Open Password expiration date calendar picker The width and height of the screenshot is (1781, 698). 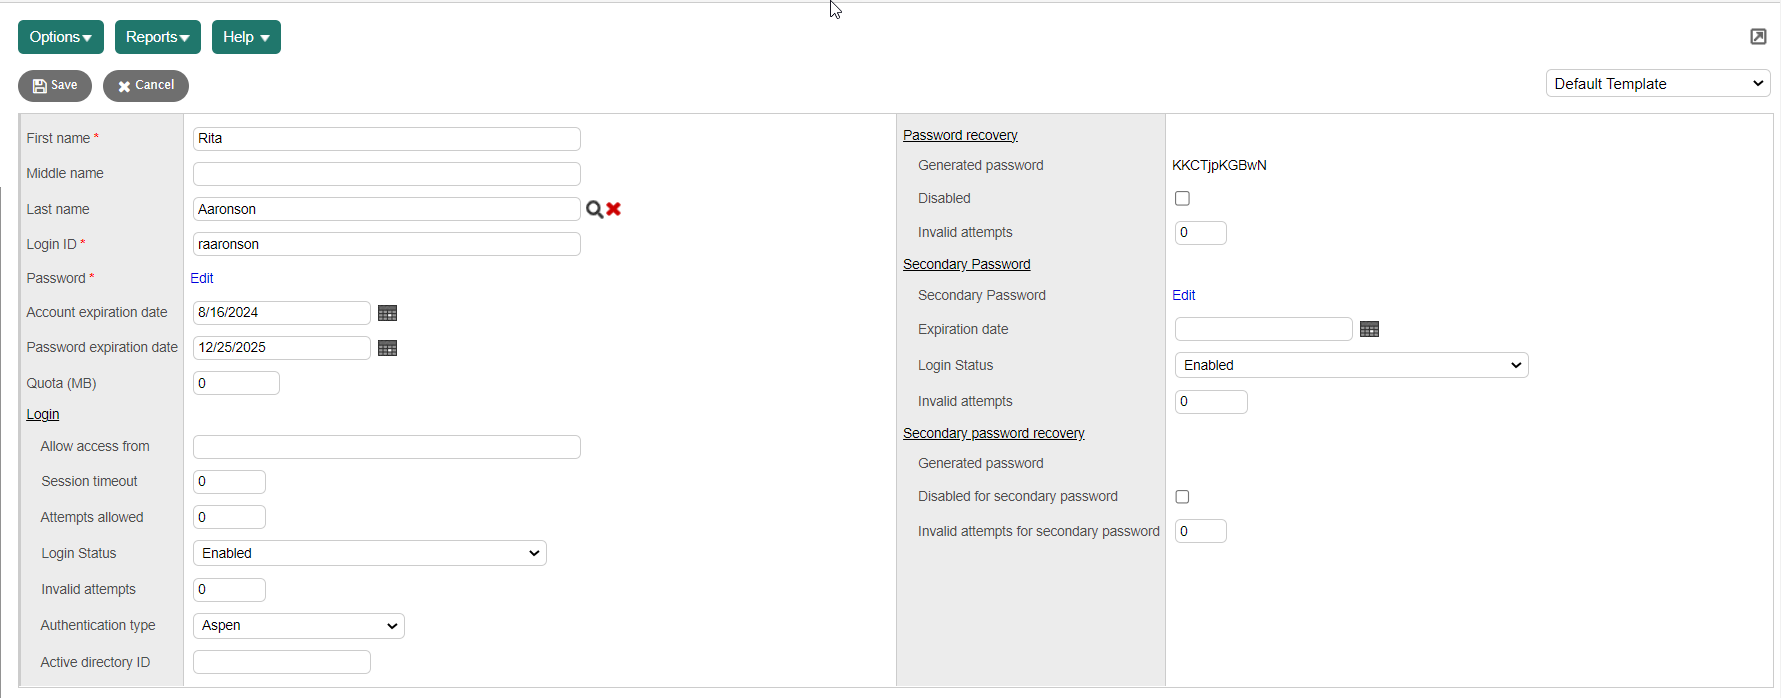388,348
